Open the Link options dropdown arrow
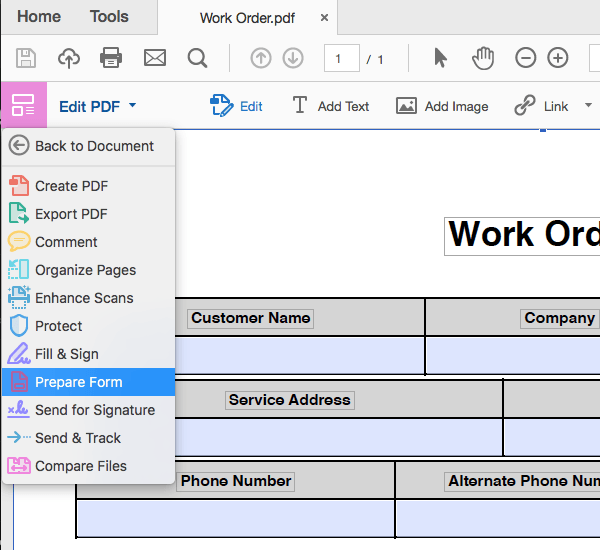This screenshot has width=600, height=550. click(588, 105)
